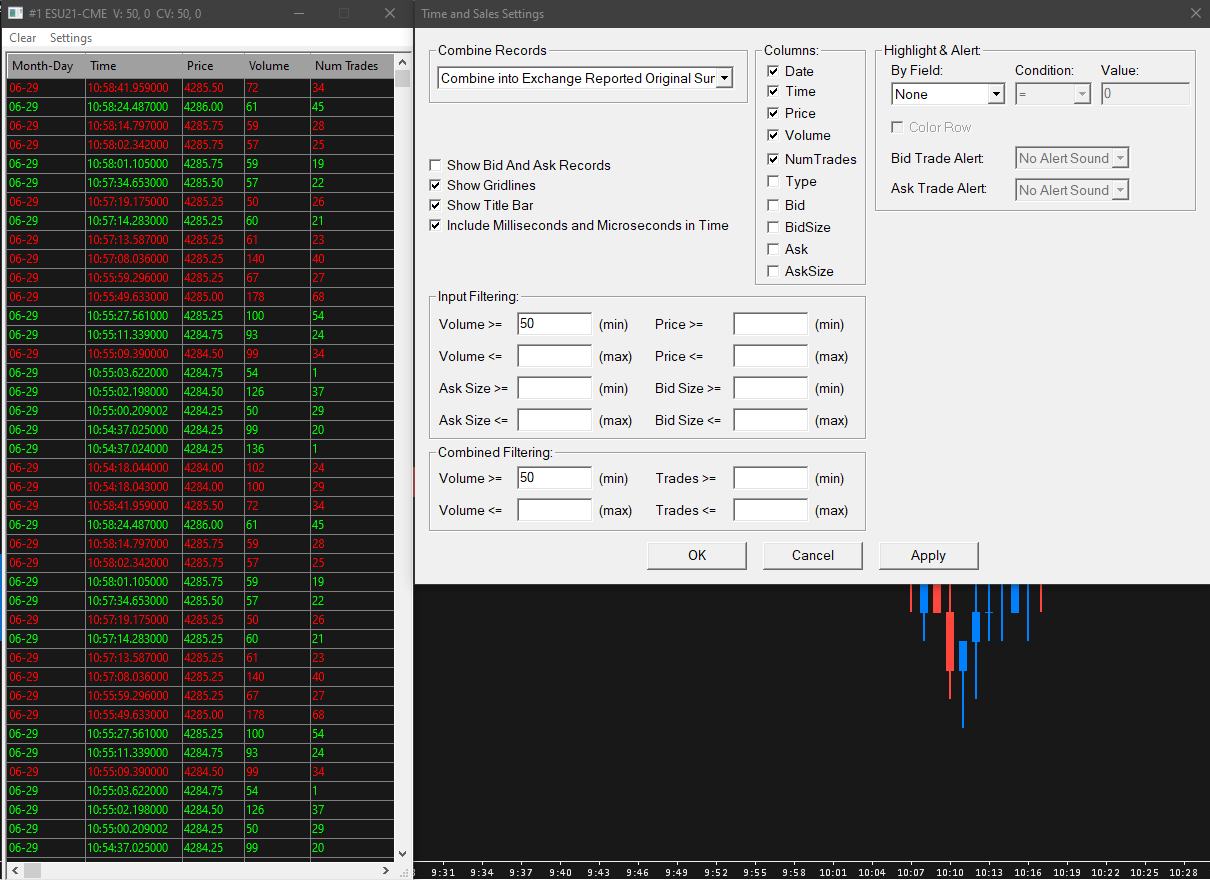This screenshot has width=1210, height=880.
Task: Close the Time and Sales Settings dialog
Action: 1195,14
